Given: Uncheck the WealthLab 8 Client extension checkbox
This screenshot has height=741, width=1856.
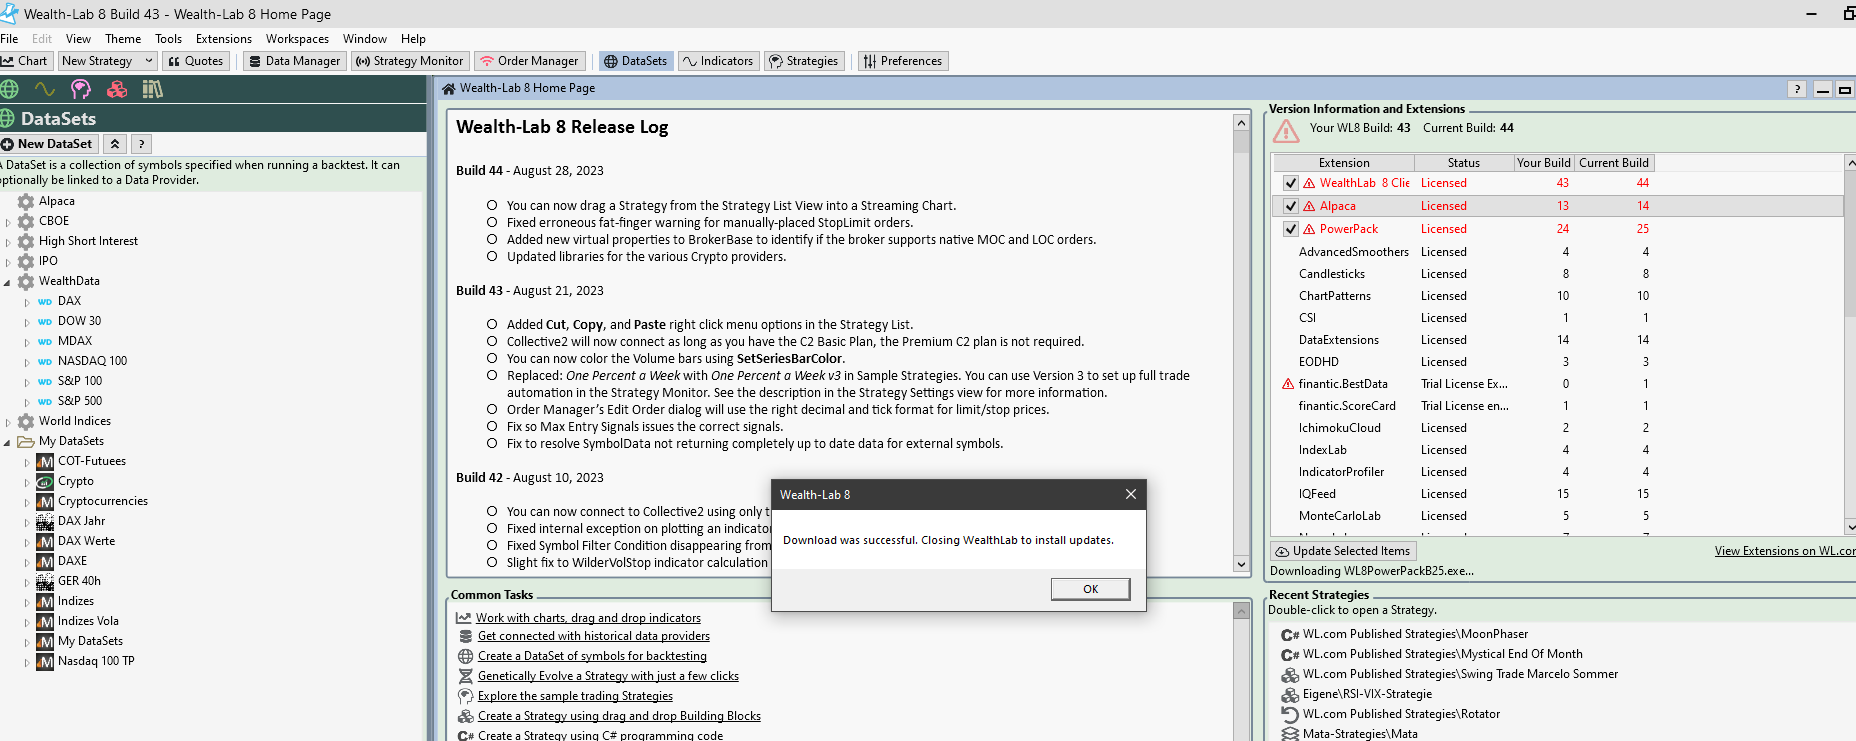Looking at the screenshot, I should coord(1291,183).
